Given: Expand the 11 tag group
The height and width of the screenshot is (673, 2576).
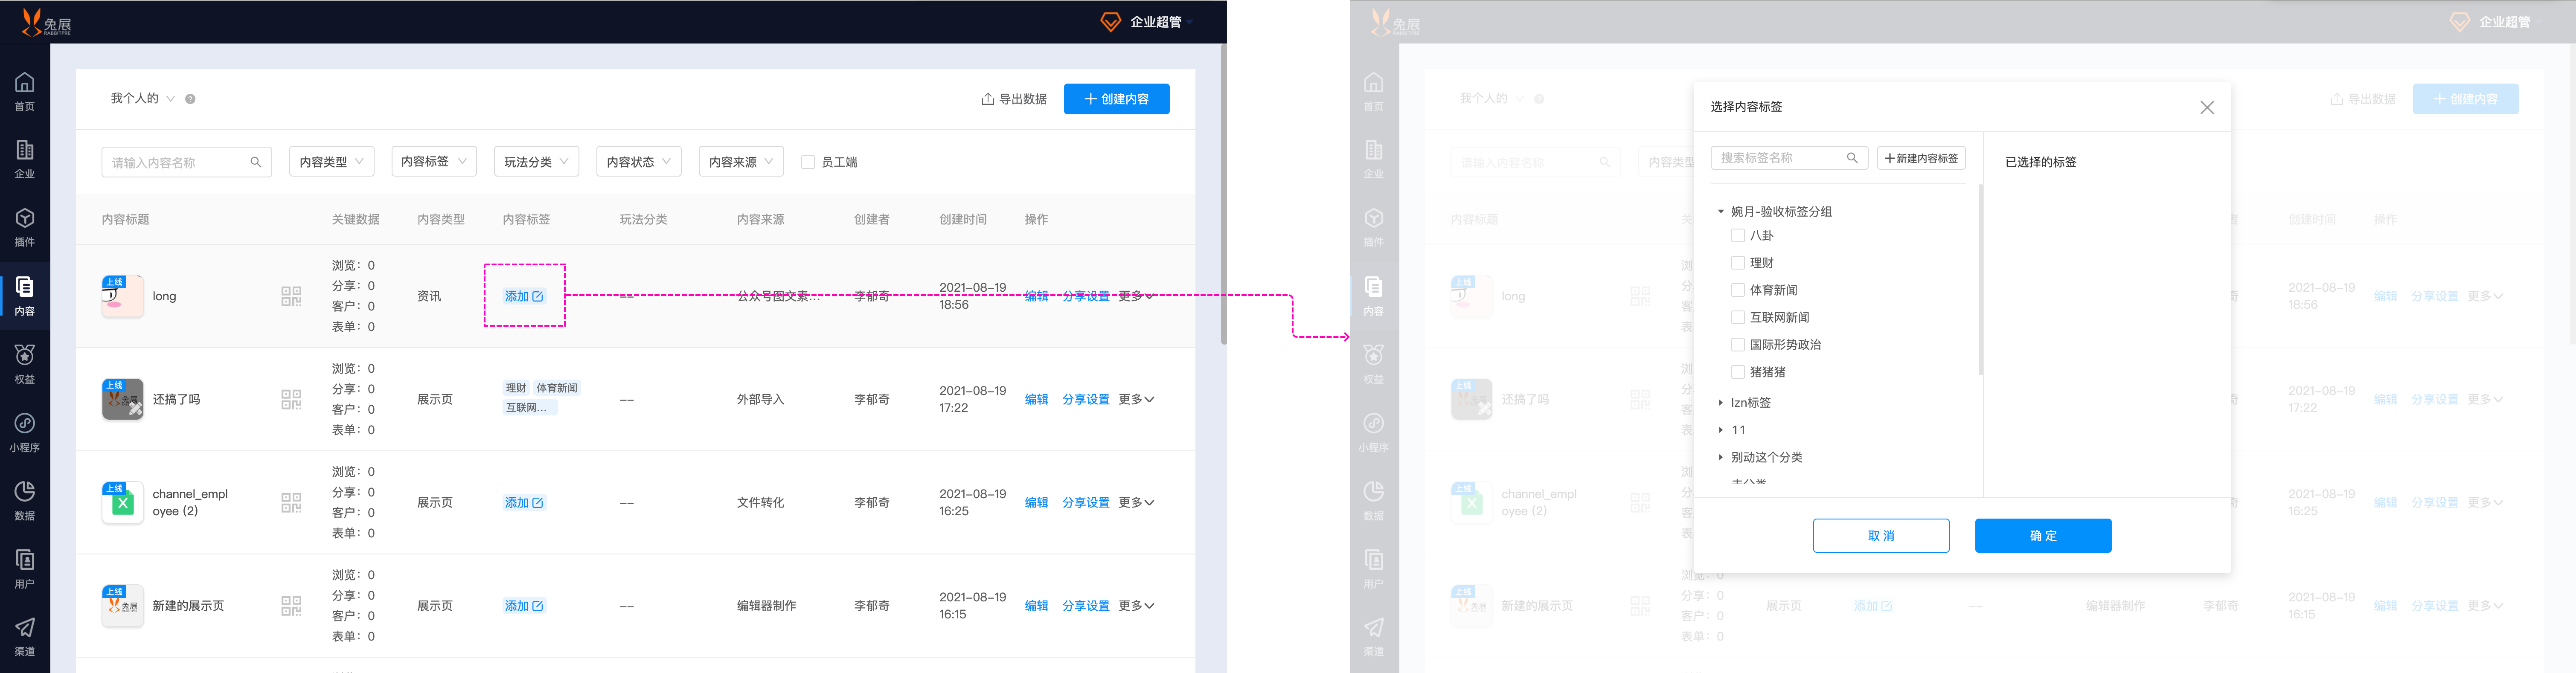Looking at the screenshot, I should pyautogui.click(x=1721, y=430).
